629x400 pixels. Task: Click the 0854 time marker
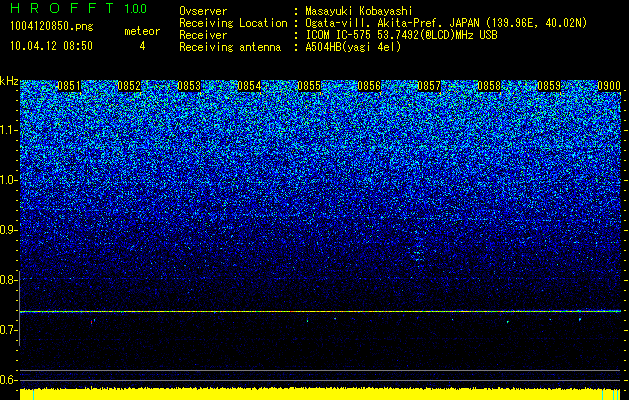coord(249,86)
